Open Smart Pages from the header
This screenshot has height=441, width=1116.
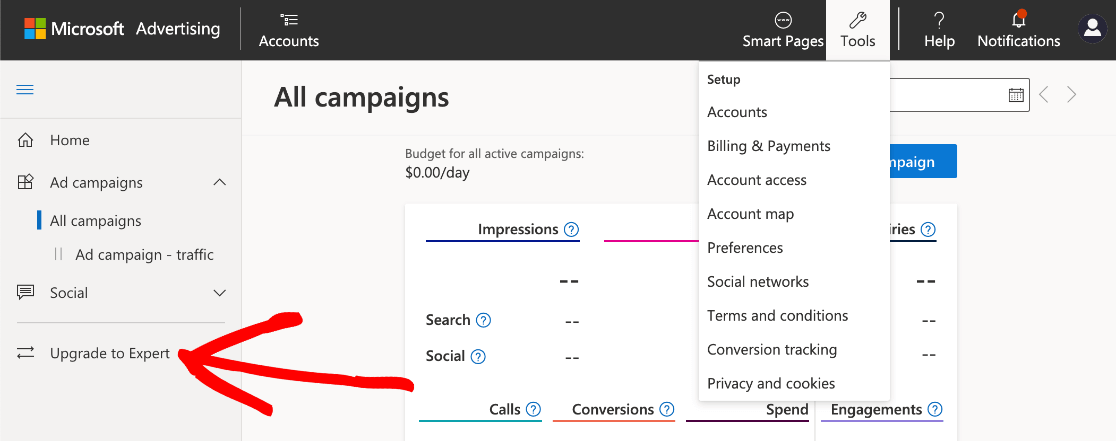[783, 20]
